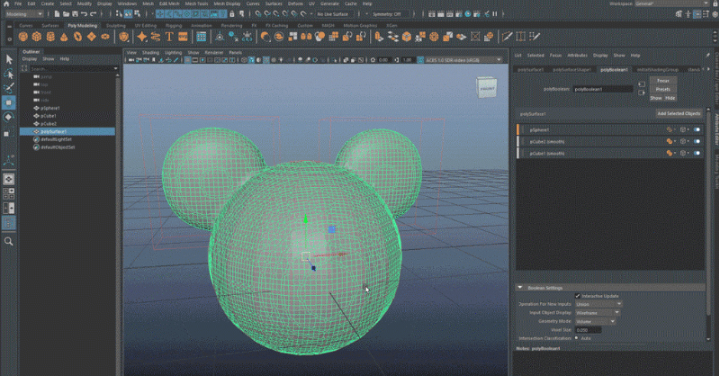Open search magnifier in left toolbox

(8, 241)
